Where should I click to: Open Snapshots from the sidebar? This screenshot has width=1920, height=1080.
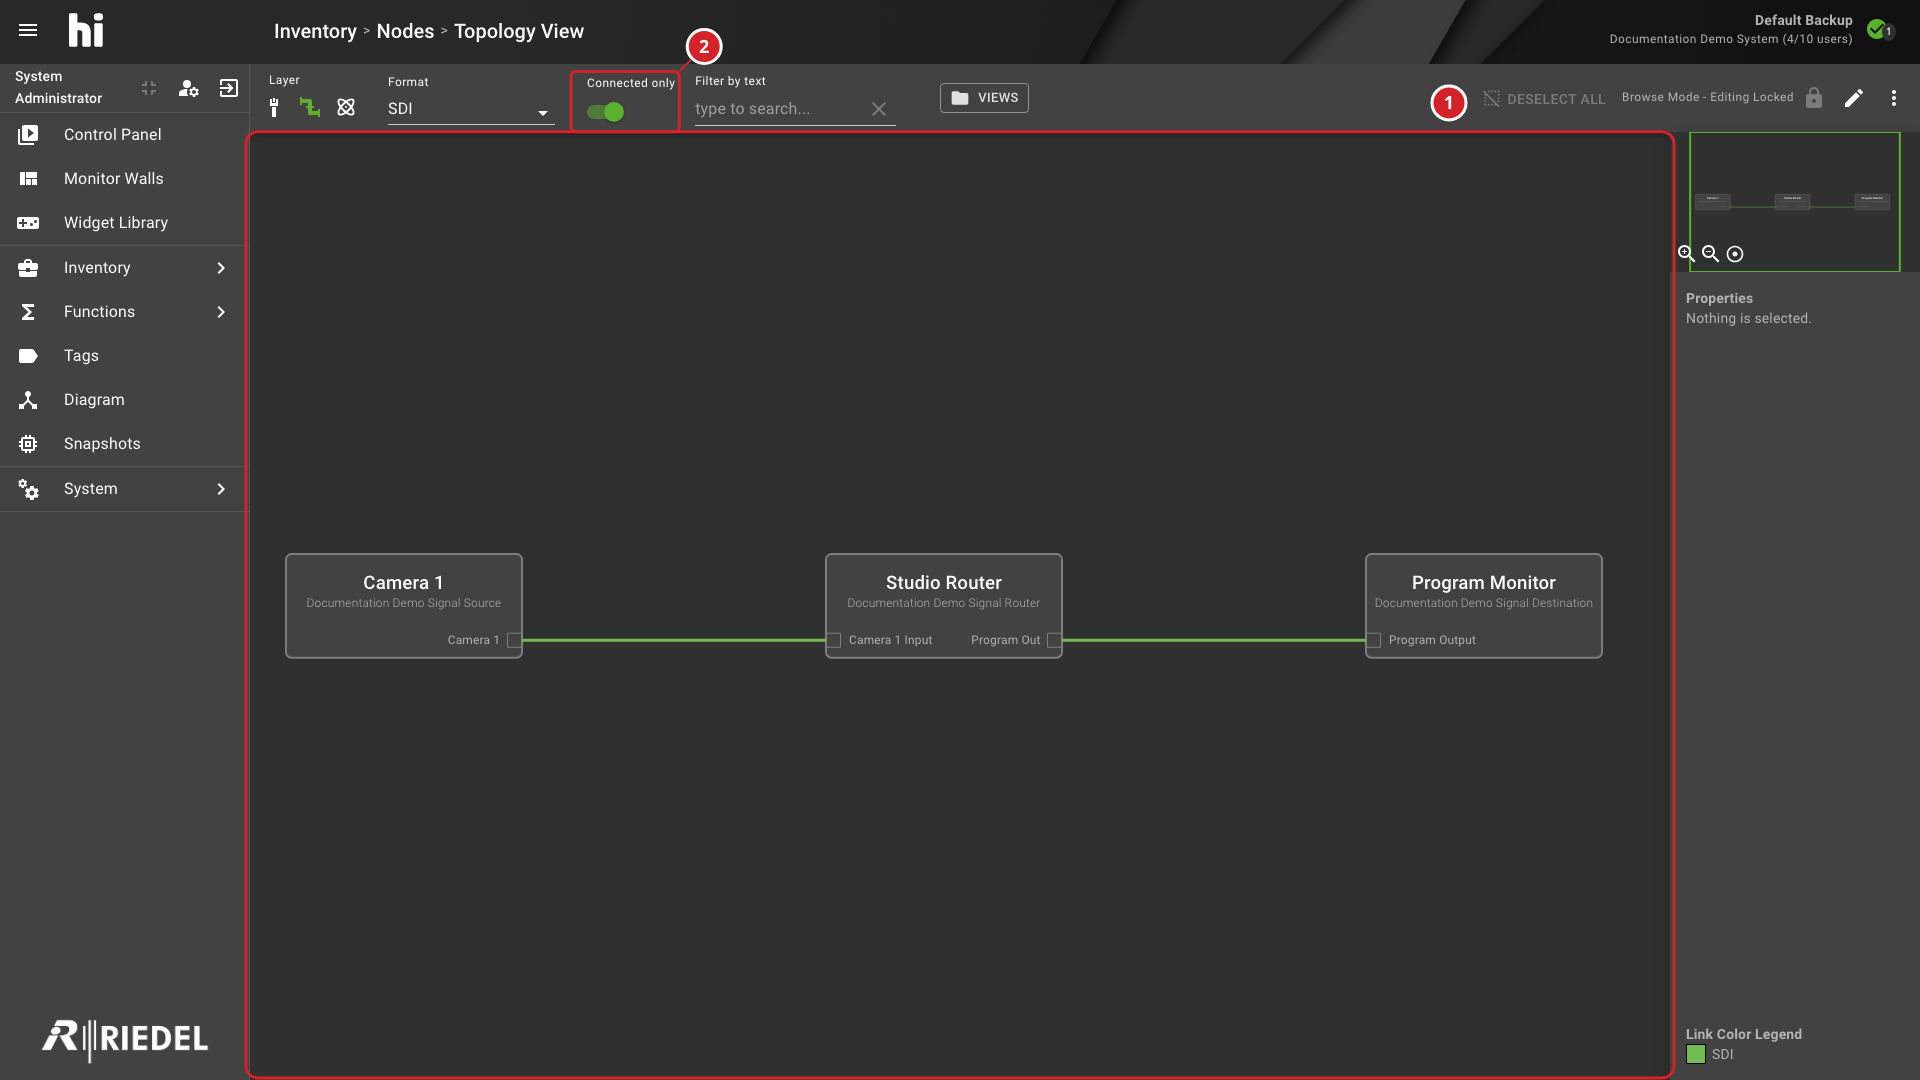123,444
